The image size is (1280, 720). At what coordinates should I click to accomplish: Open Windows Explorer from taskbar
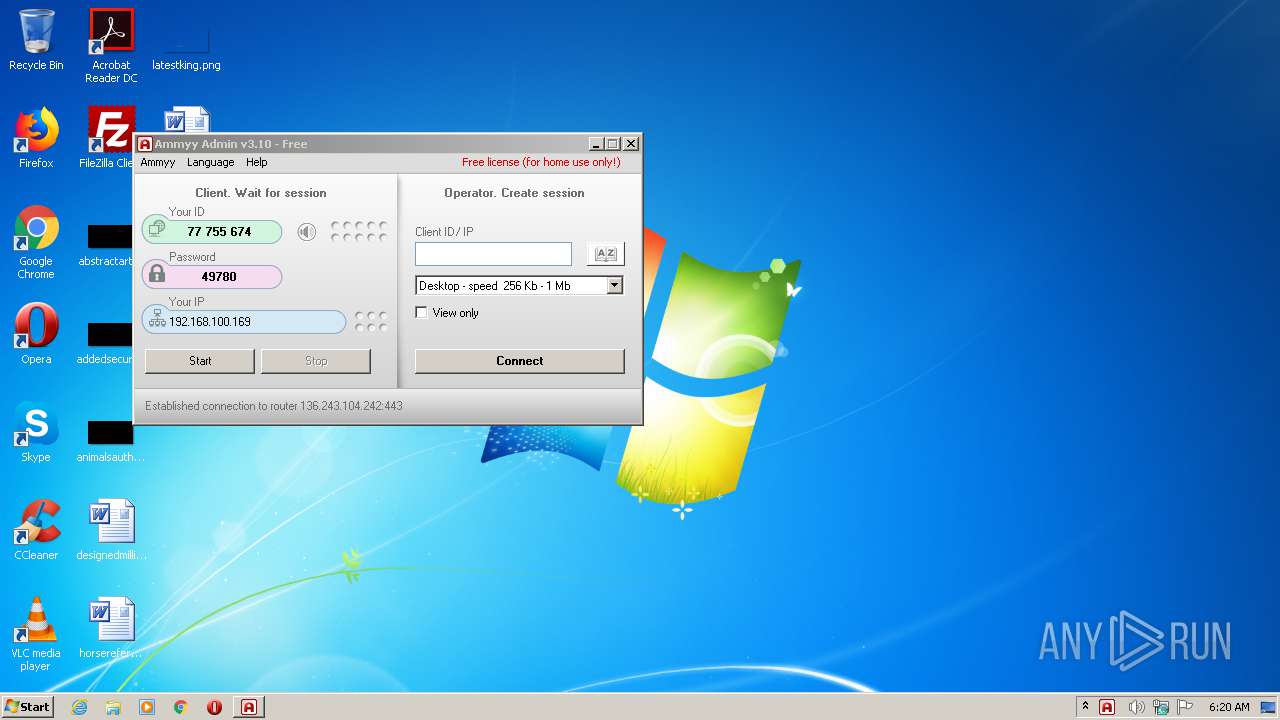(113, 707)
